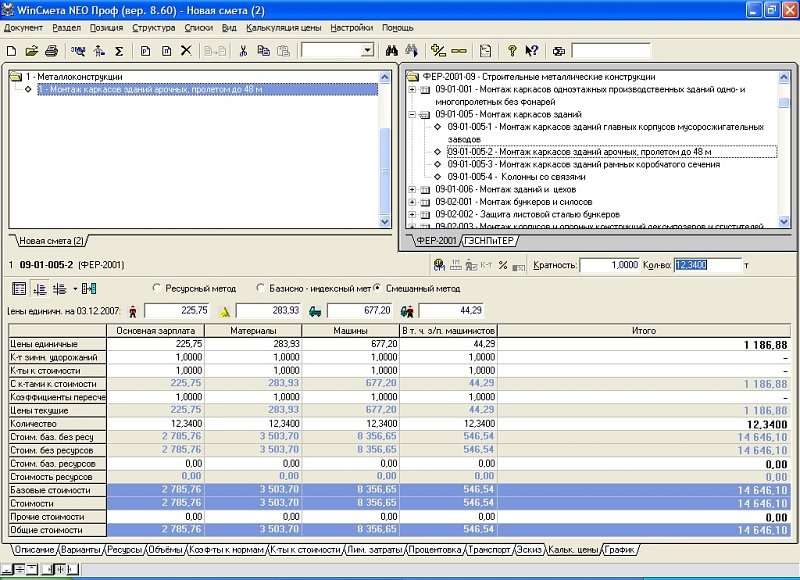
Task: Click the document icon with letter P
Action: click(146, 51)
